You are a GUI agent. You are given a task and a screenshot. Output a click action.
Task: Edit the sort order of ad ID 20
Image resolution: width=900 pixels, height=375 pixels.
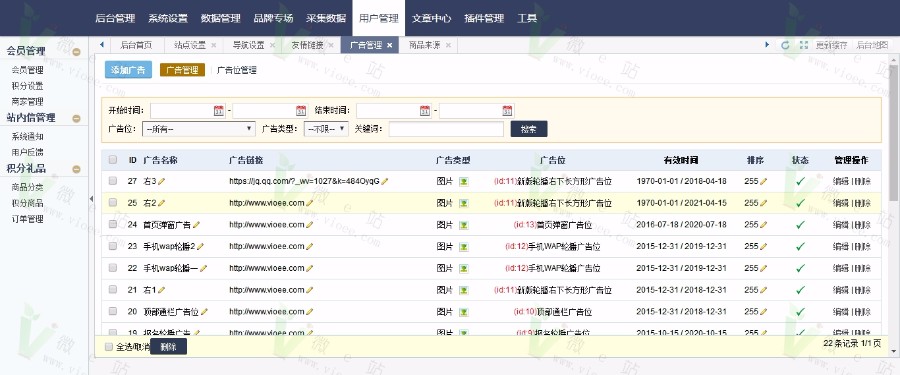click(763, 312)
